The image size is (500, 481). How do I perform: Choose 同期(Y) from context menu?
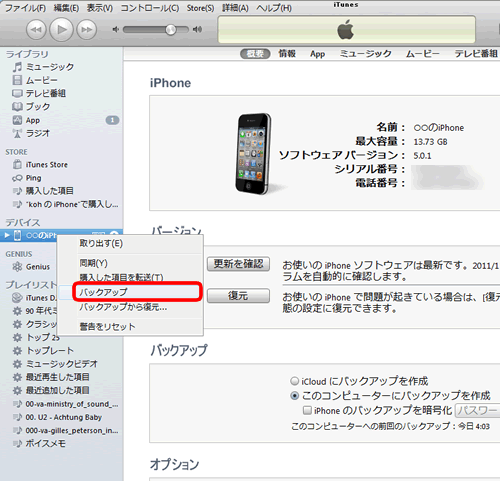[x=131, y=263]
